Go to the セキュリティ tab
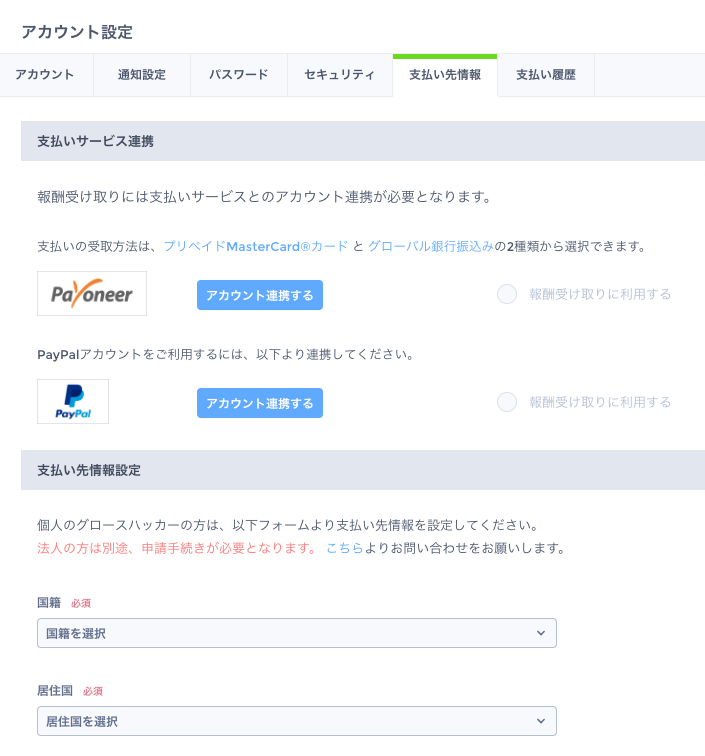 click(x=340, y=75)
